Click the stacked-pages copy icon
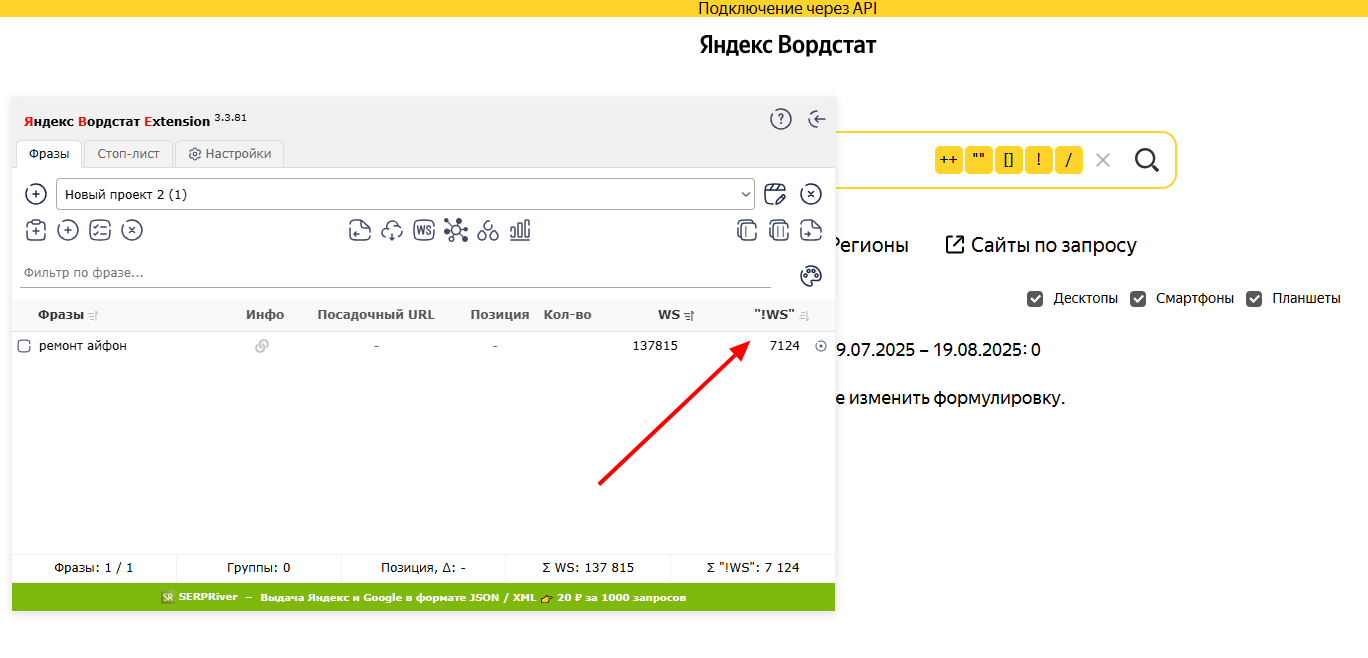1368x658 pixels. pyautogui.click(x=747, y=230)
